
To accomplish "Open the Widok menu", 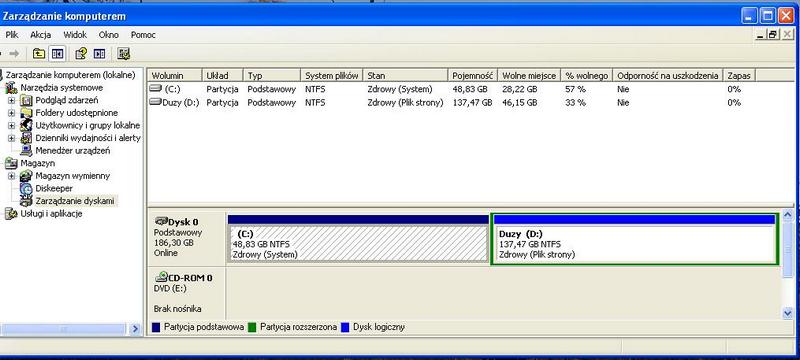I will (x=75, y=35).
